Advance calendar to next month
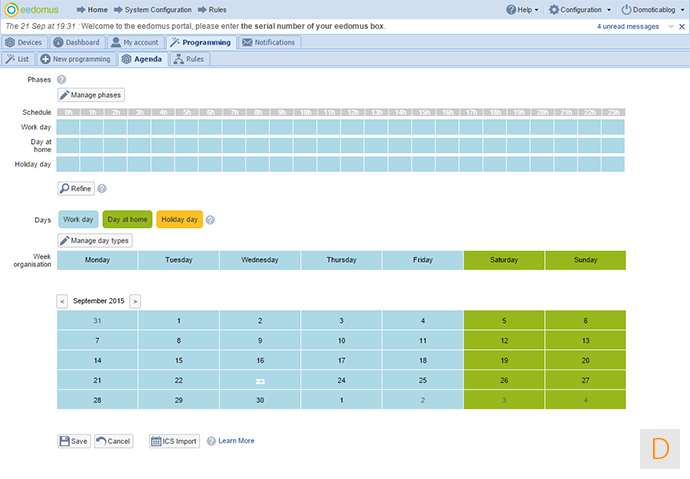The height and width of the screenshot is (479, 690). pos(135,301)
